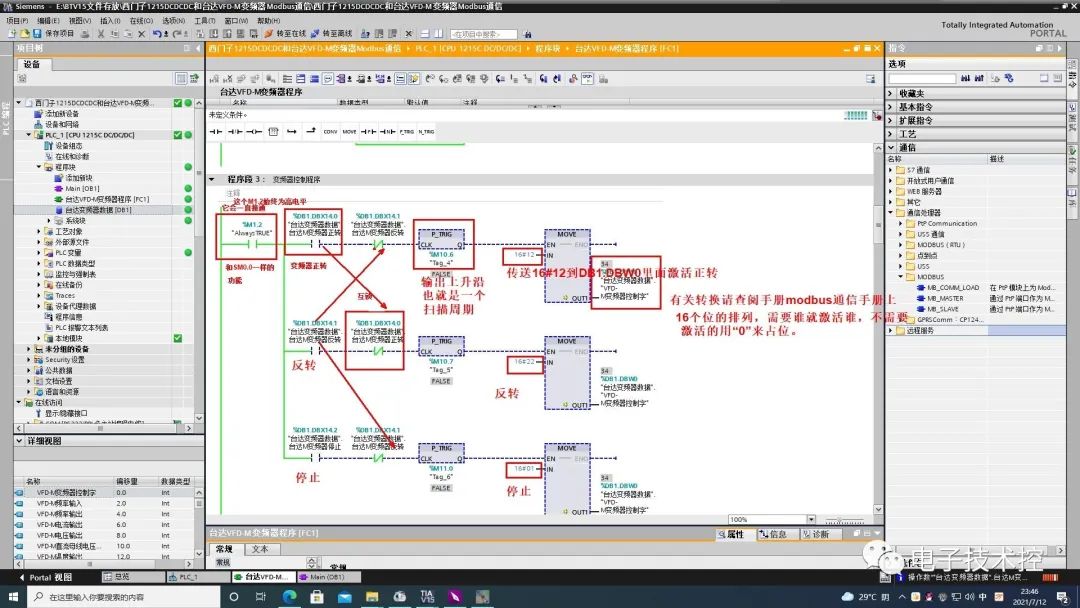Click the Delete X icon in main toolbar
The height and width of the screenshot is (608, 1080).
141,33
